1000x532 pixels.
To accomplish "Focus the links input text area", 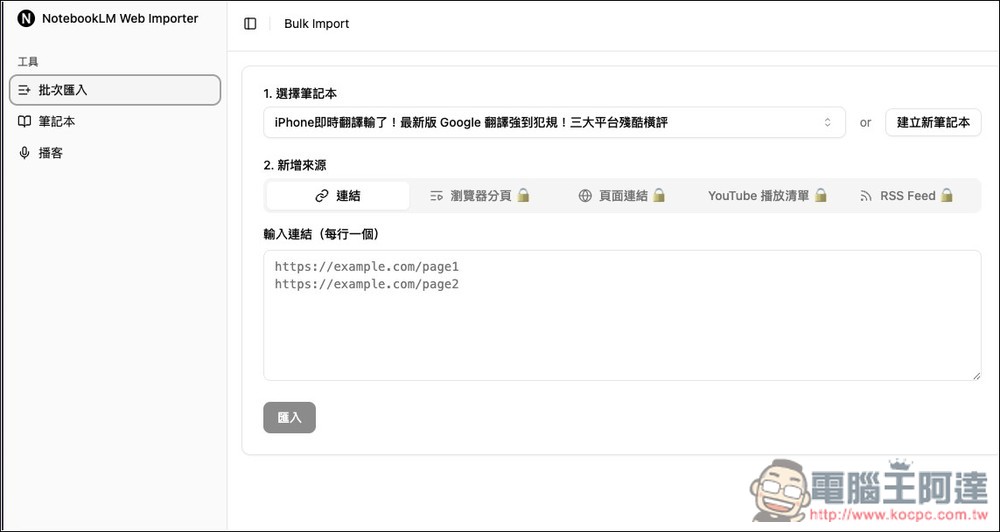I will [622, 316].
